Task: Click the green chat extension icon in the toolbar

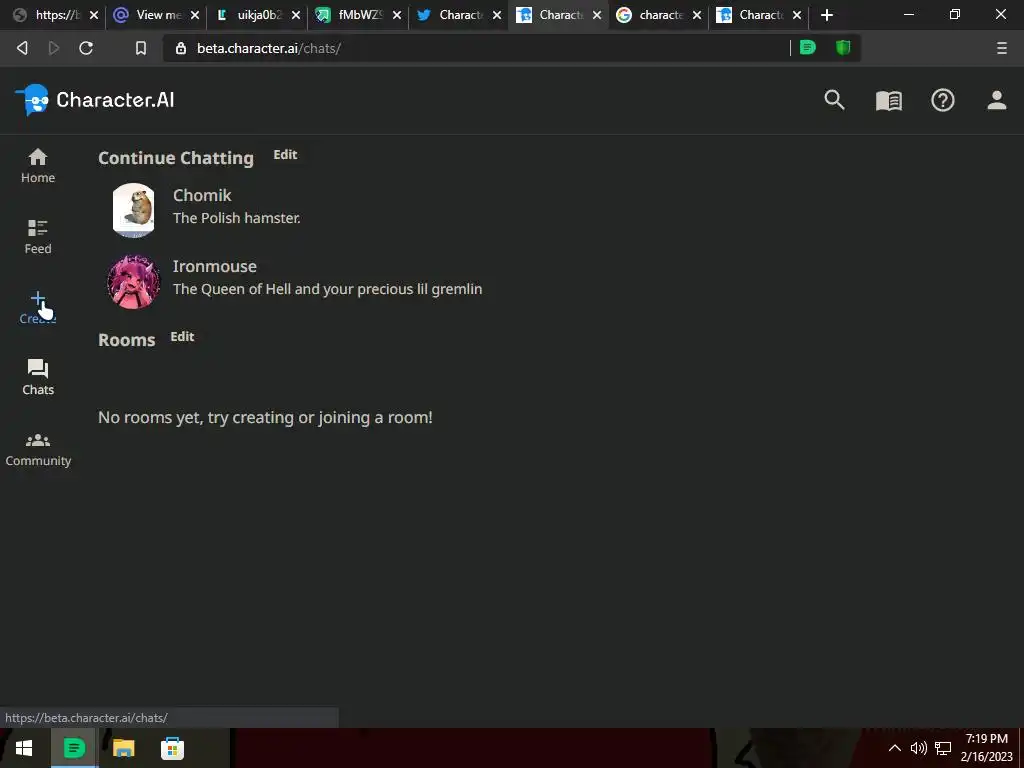Action: coord(808,48)
